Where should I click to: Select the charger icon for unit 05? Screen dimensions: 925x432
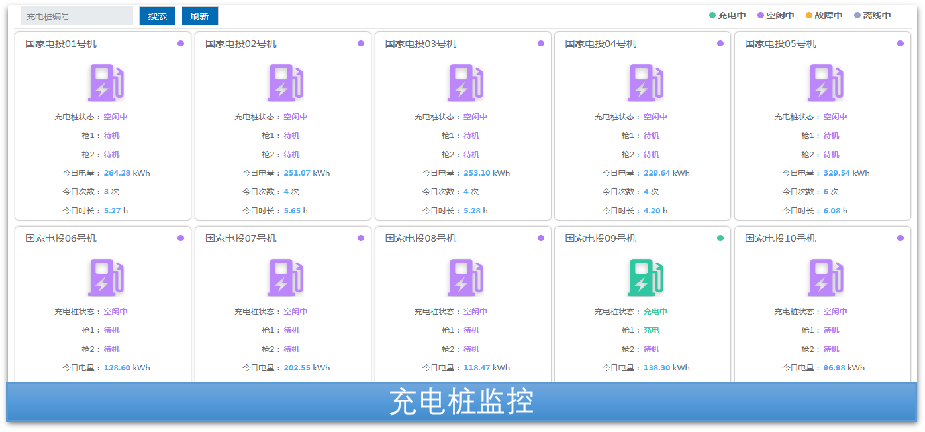(825, 83)
